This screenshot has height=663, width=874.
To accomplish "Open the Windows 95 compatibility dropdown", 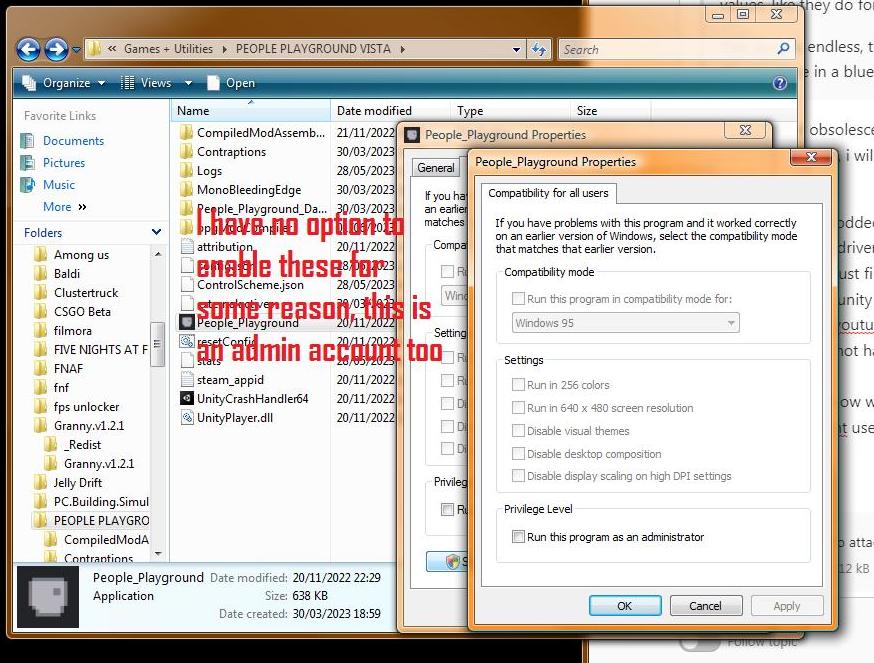I will 625,323.
